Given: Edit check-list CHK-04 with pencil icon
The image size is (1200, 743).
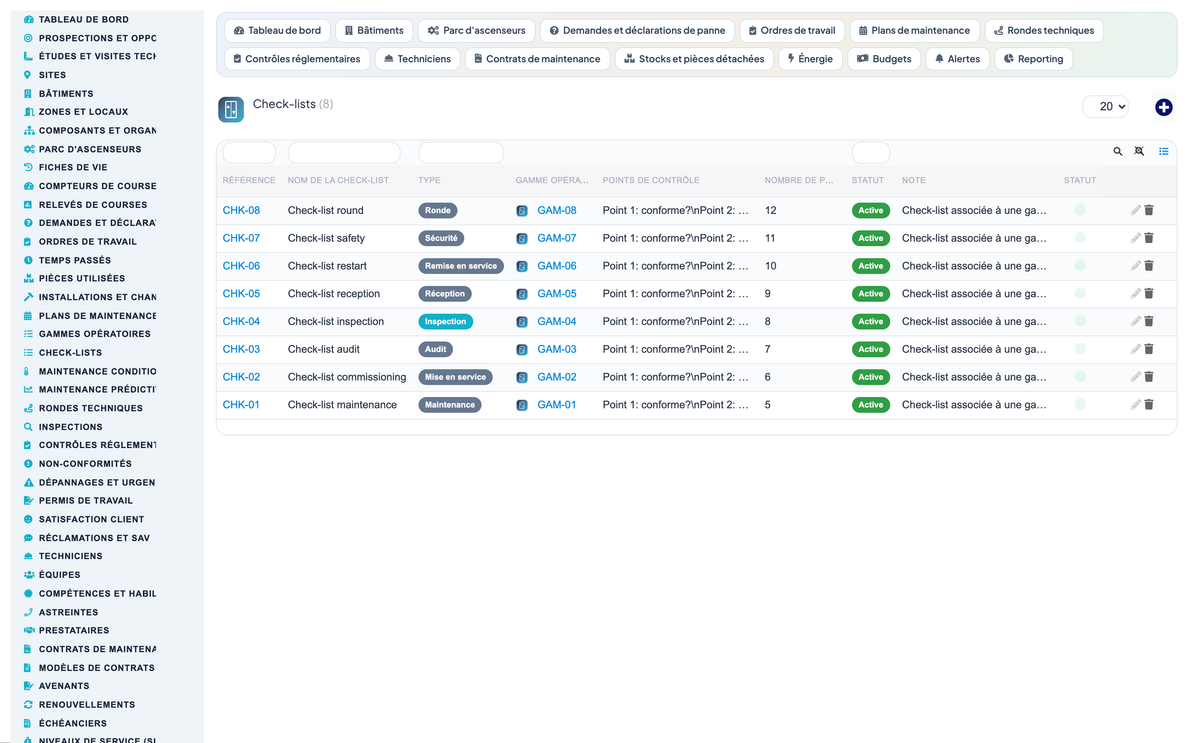Looking at the screenshot, I should [1135, 321].
